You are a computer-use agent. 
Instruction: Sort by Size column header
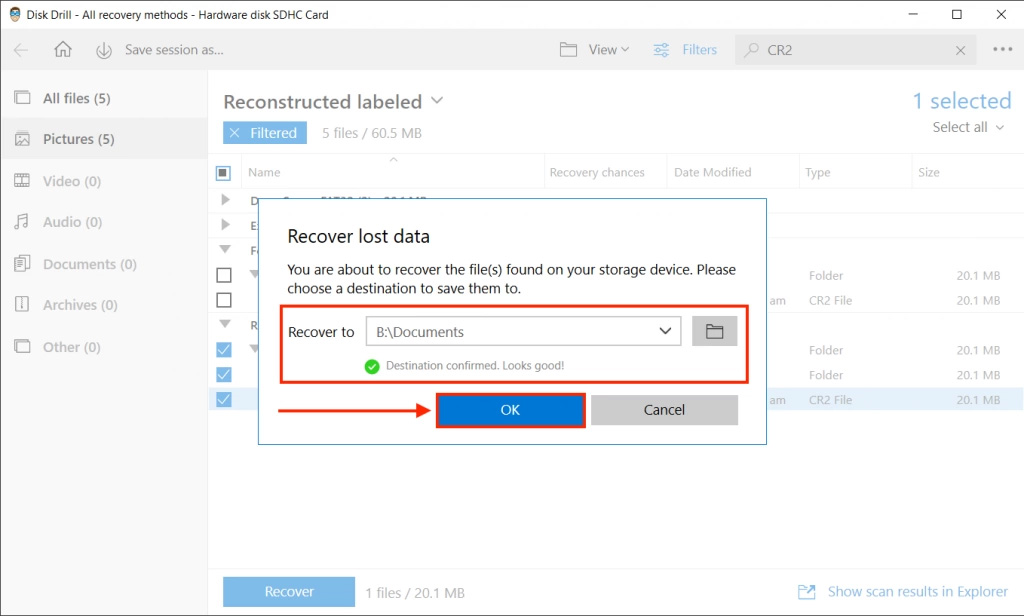tap(929, 172)
